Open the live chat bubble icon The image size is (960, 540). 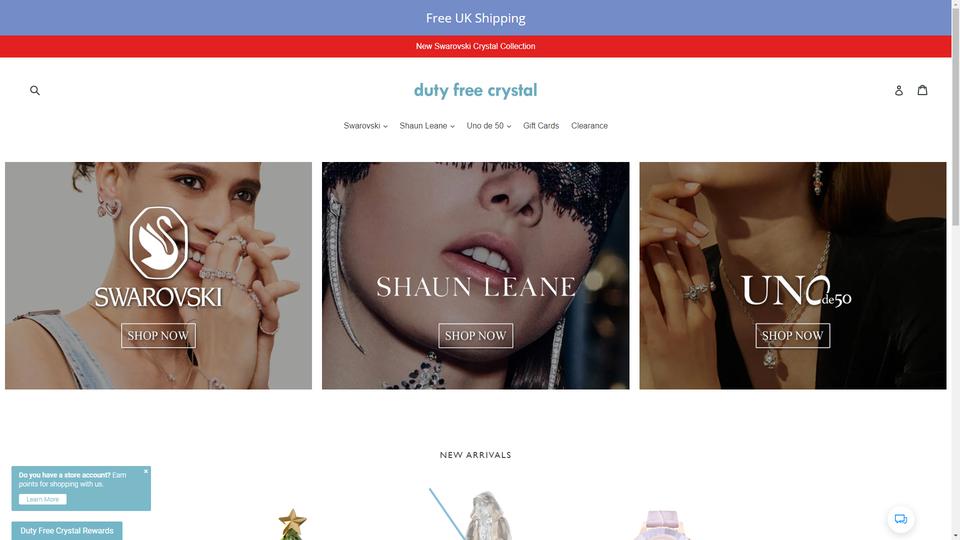[x=901, y=519]
